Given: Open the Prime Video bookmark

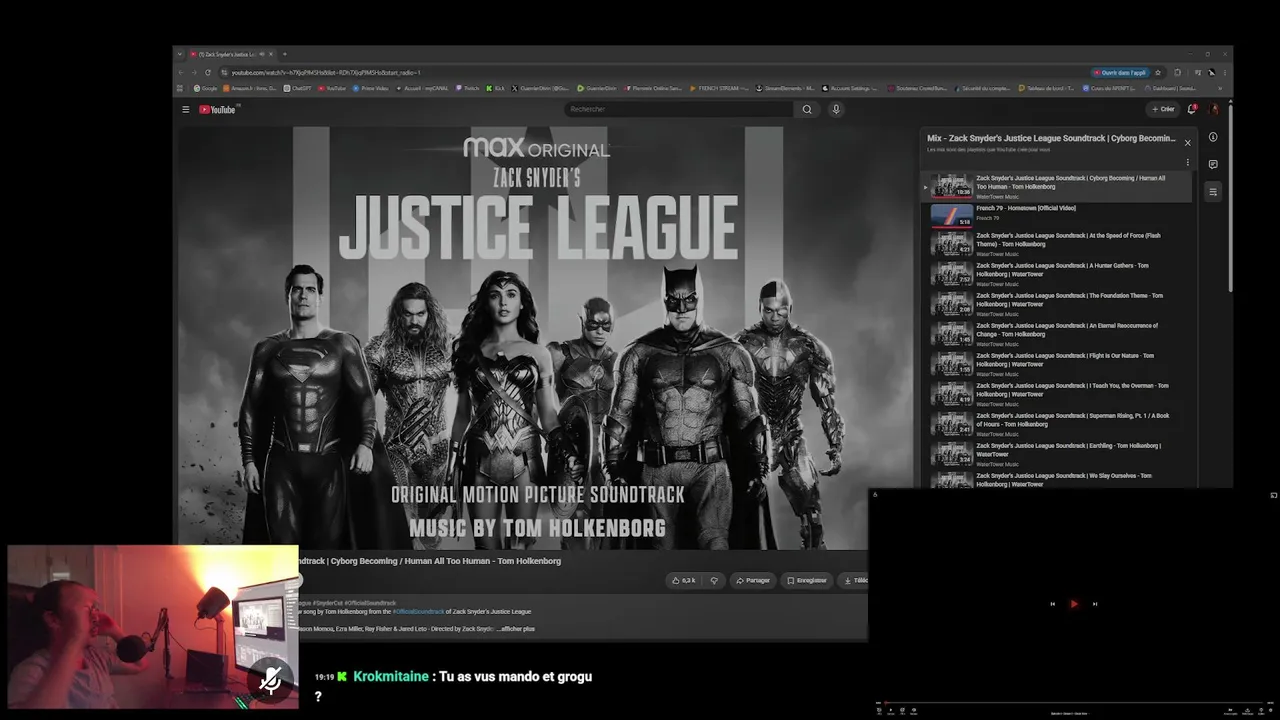Looking at the screenshot, I should point(370,88).
